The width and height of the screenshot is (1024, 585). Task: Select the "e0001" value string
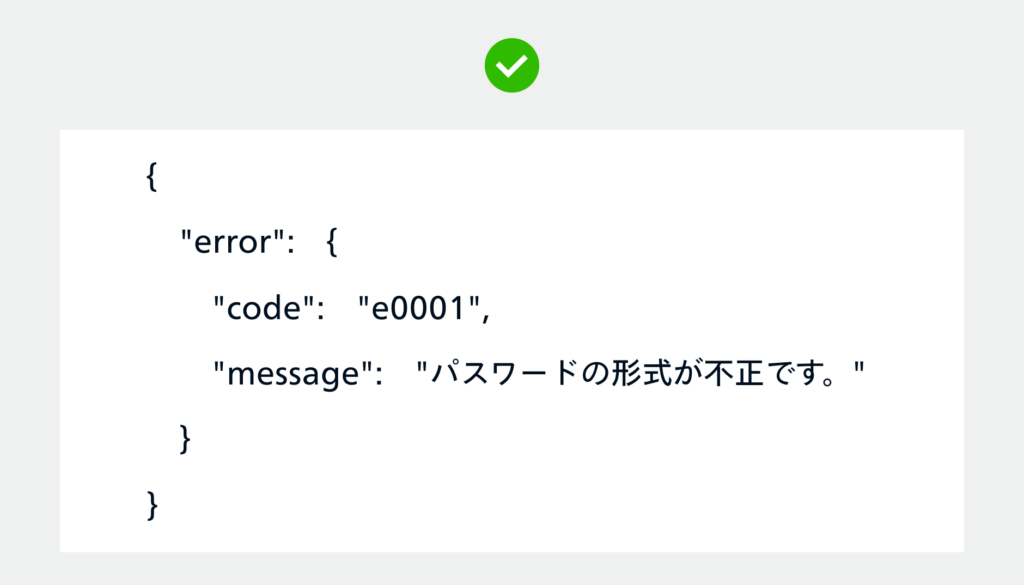[x=418, y=309]
